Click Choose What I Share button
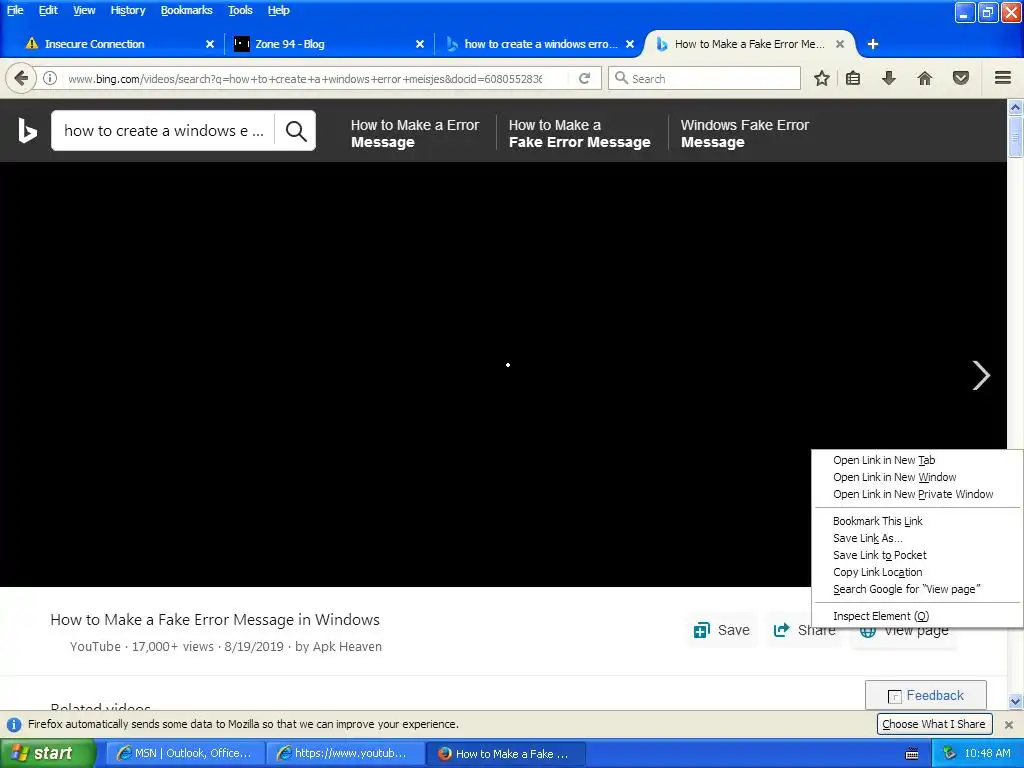 [x=934, y=724]
